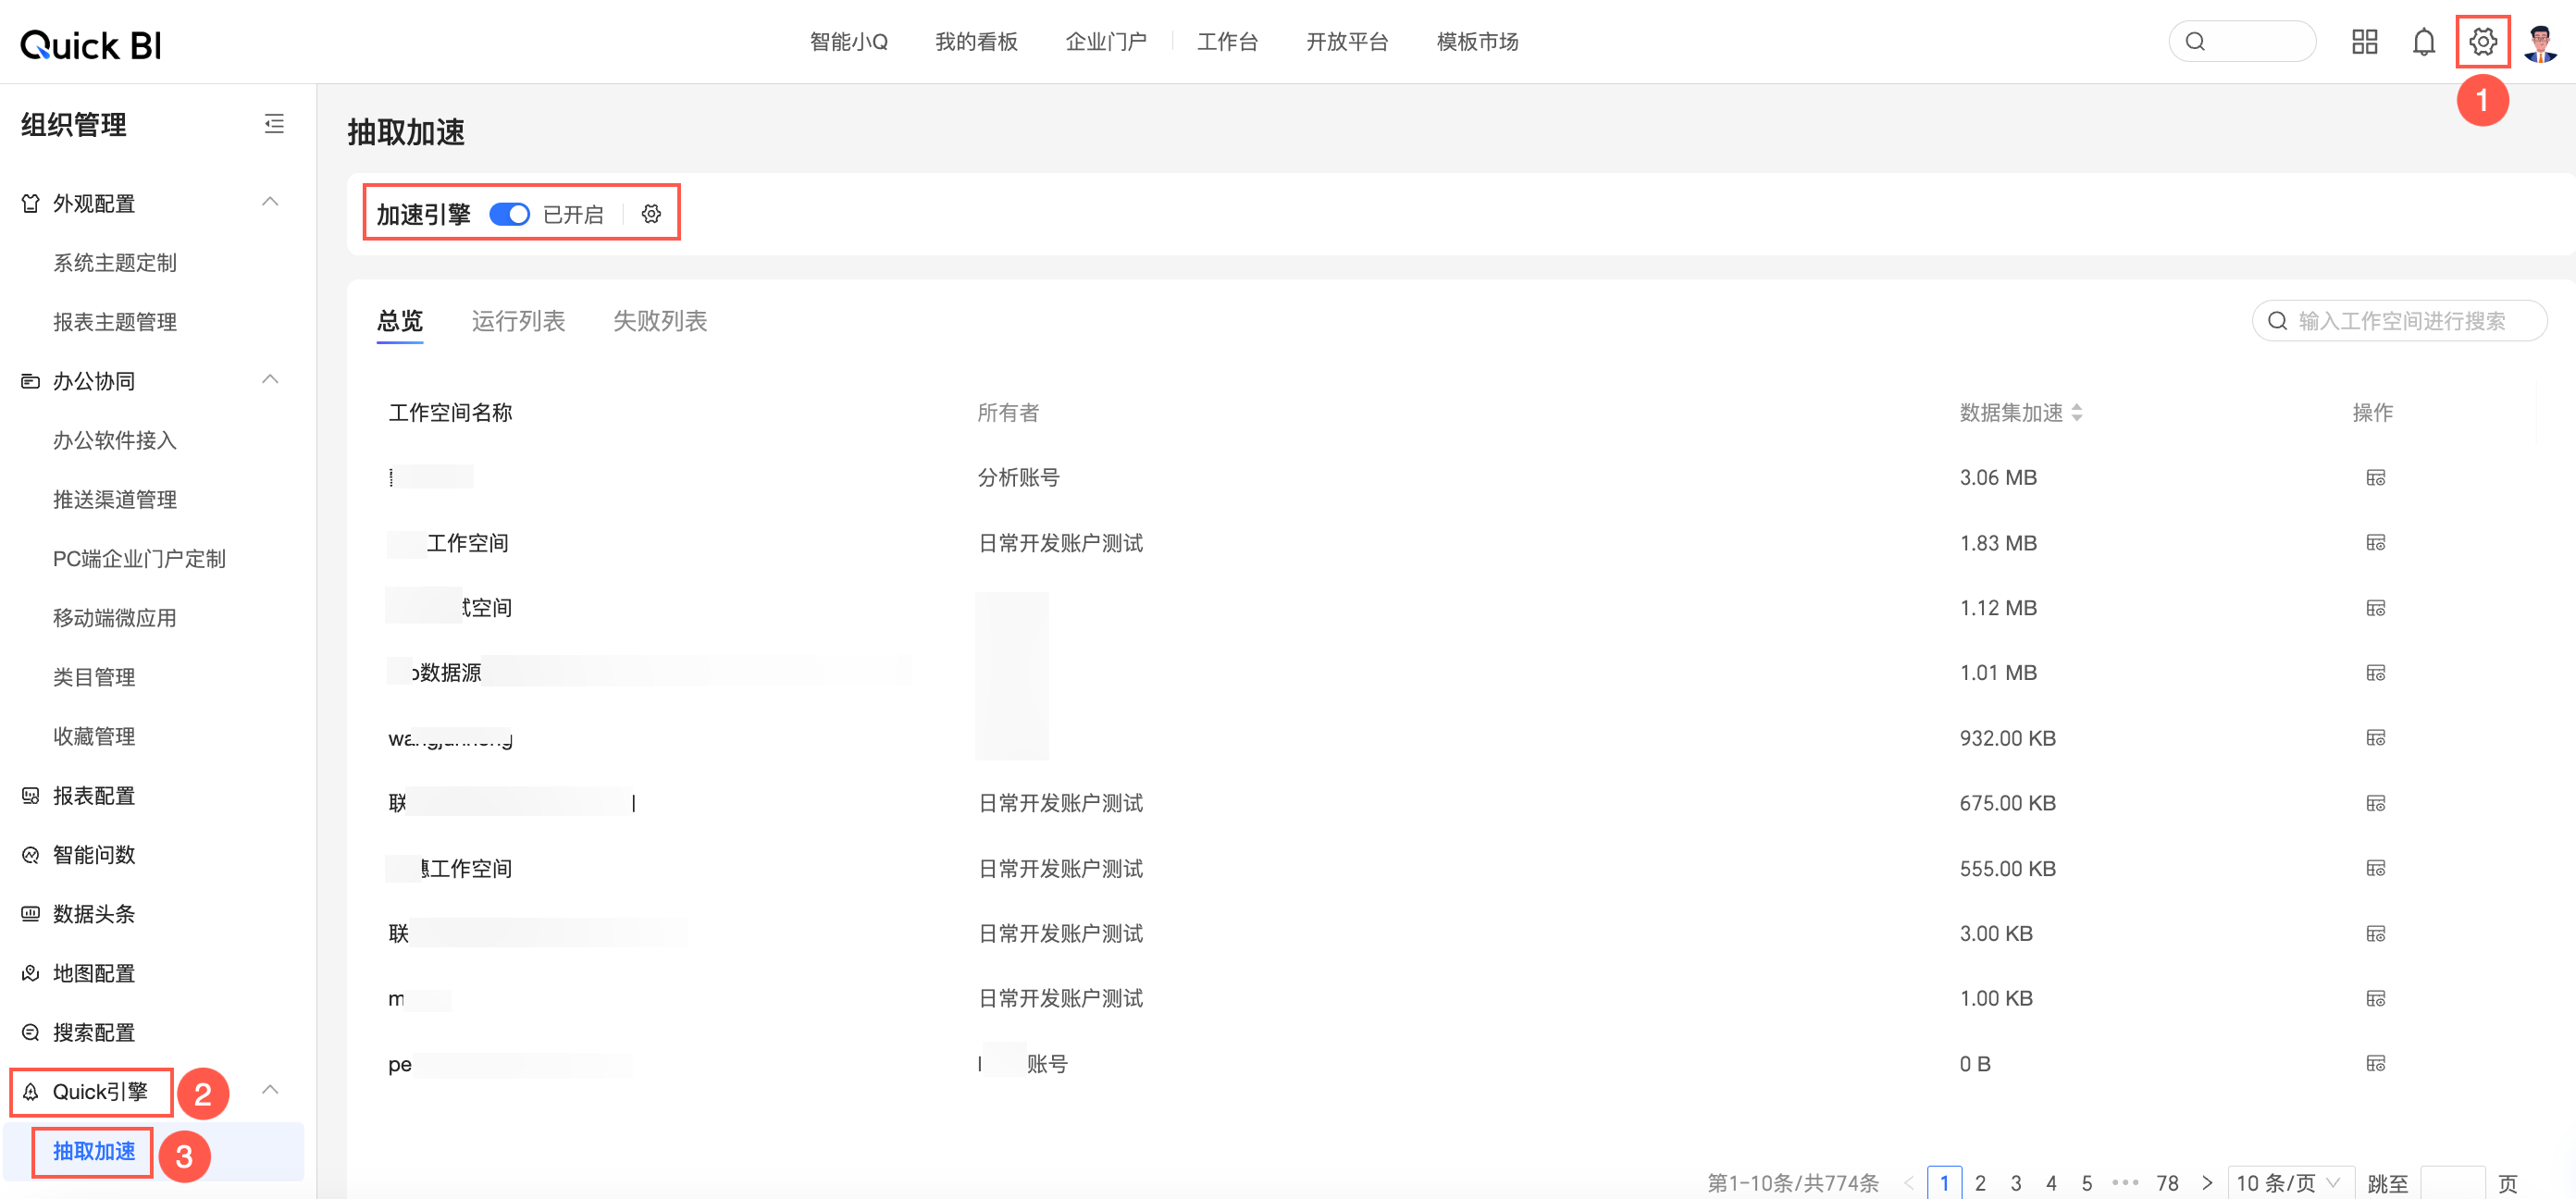Viewport: 2576px width, 1199px height.
Task: Open 收藏管理 in sidebar
Action: click(x=94, y=736)
